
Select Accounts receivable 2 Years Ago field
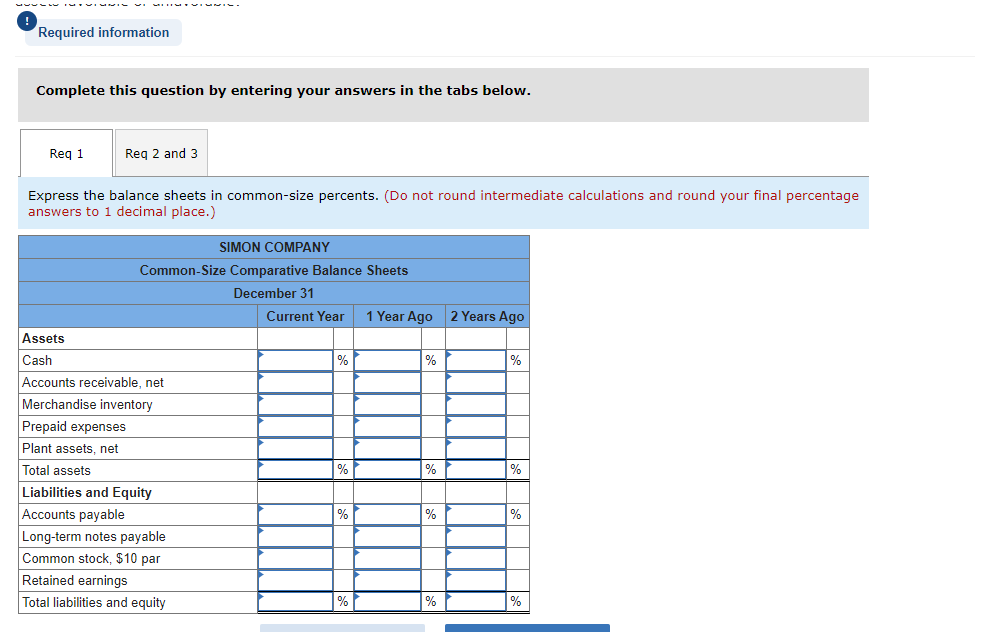tap(476, 383)
